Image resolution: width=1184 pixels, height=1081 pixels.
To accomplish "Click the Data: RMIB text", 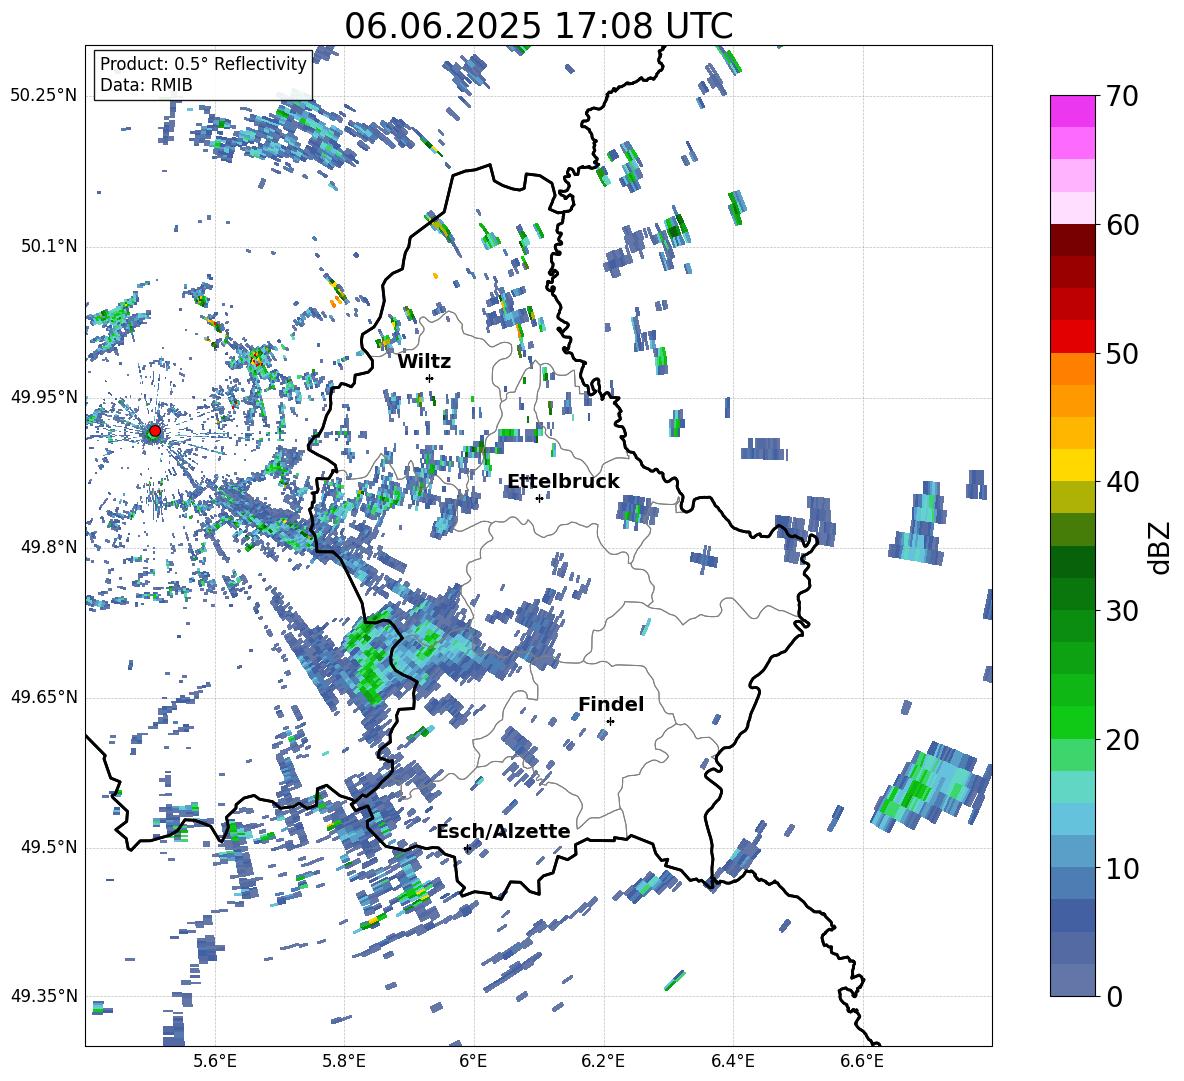I will 146,85.
